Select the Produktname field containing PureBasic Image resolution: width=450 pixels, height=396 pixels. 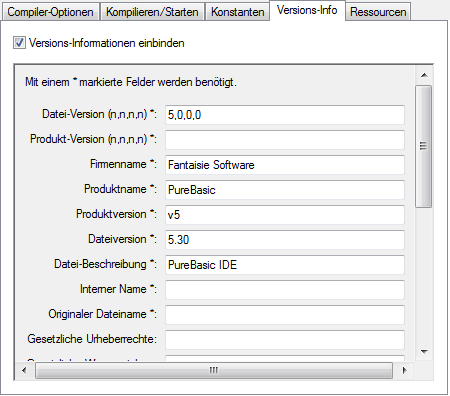coord(285,190)
